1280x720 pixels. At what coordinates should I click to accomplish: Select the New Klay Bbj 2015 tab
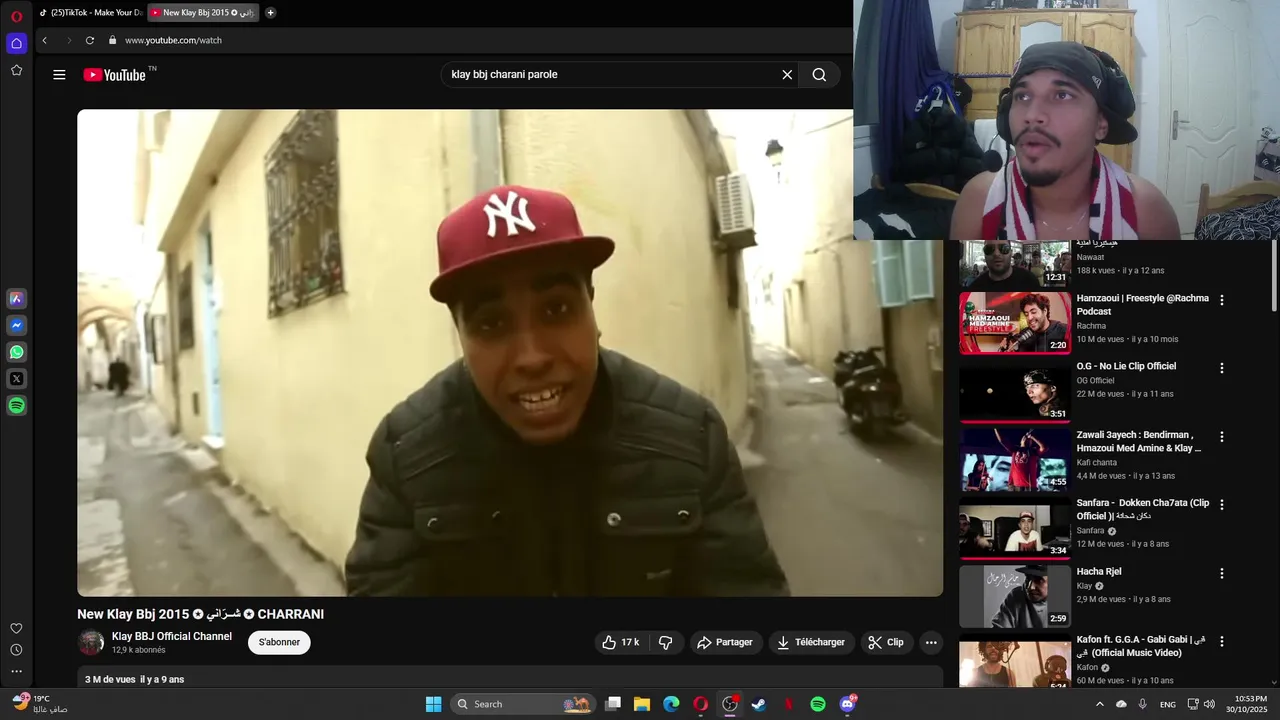(204, 13)
